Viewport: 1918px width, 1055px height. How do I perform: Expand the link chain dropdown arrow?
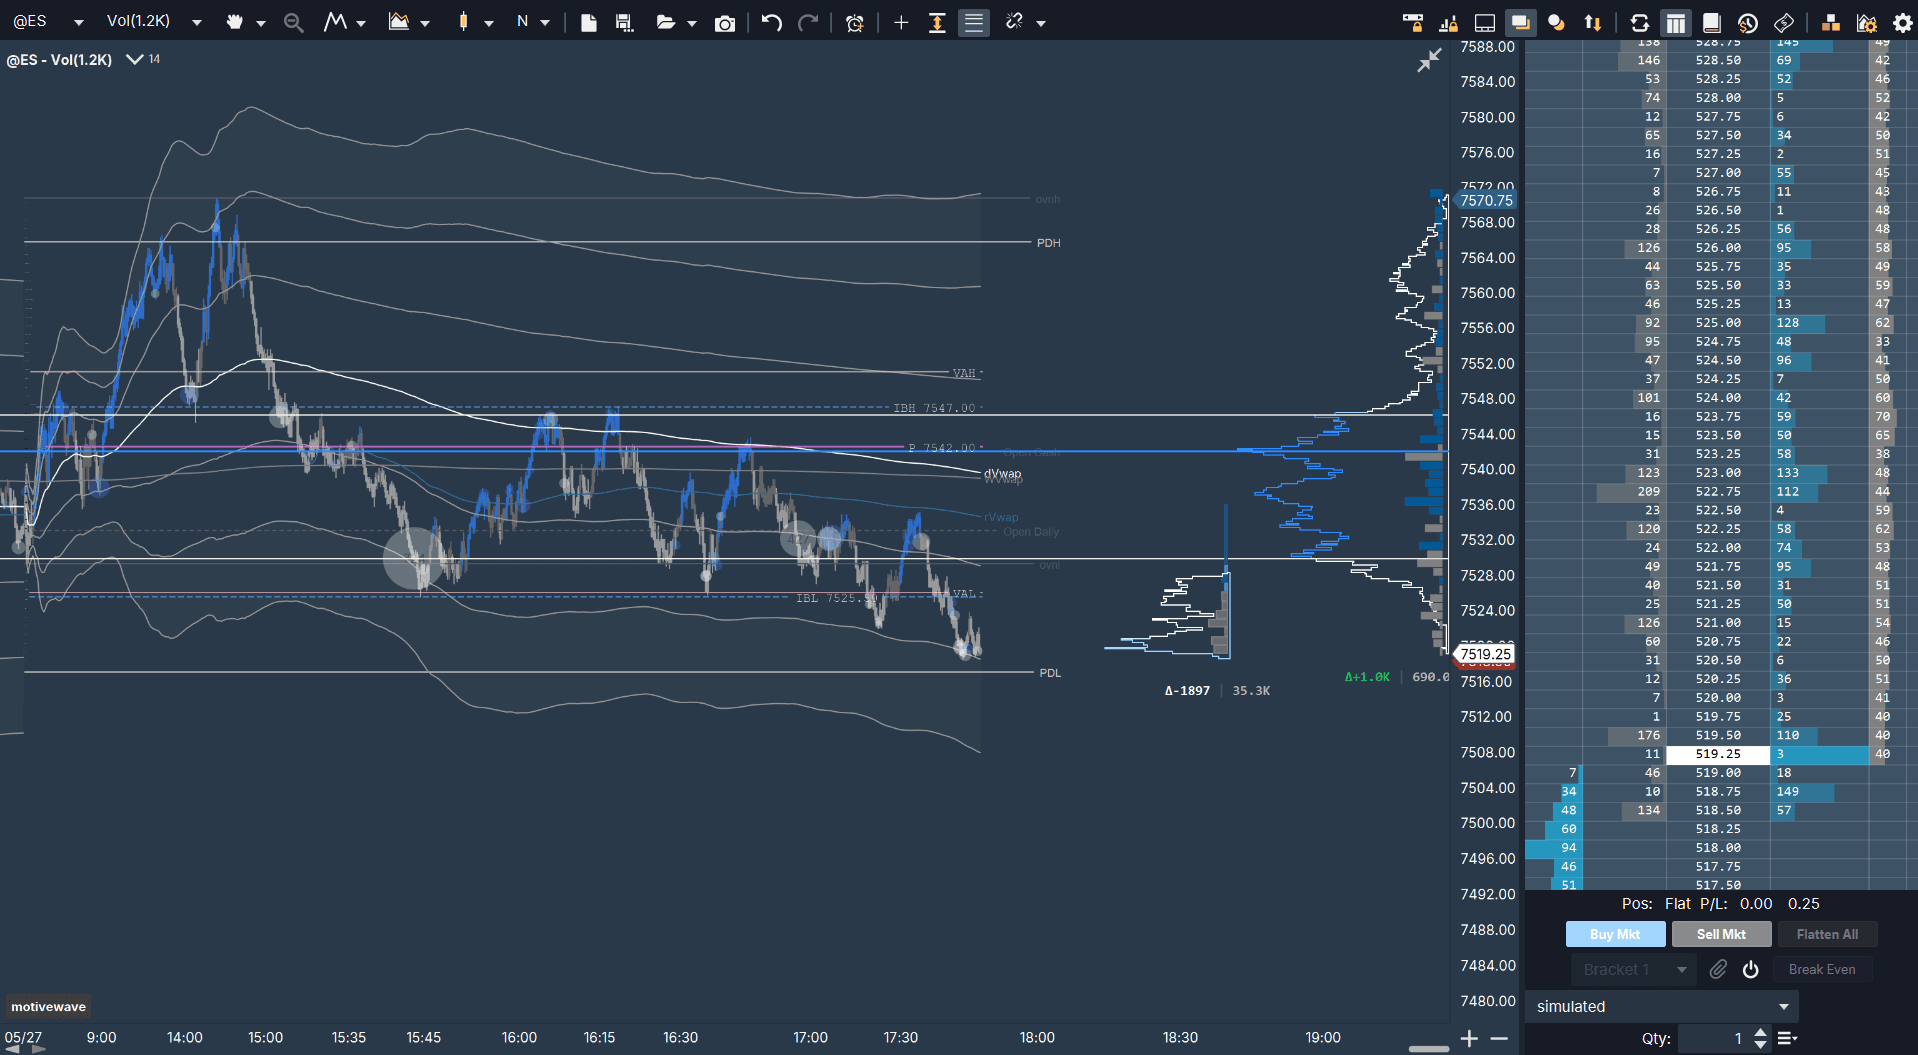click(1041, 23)
